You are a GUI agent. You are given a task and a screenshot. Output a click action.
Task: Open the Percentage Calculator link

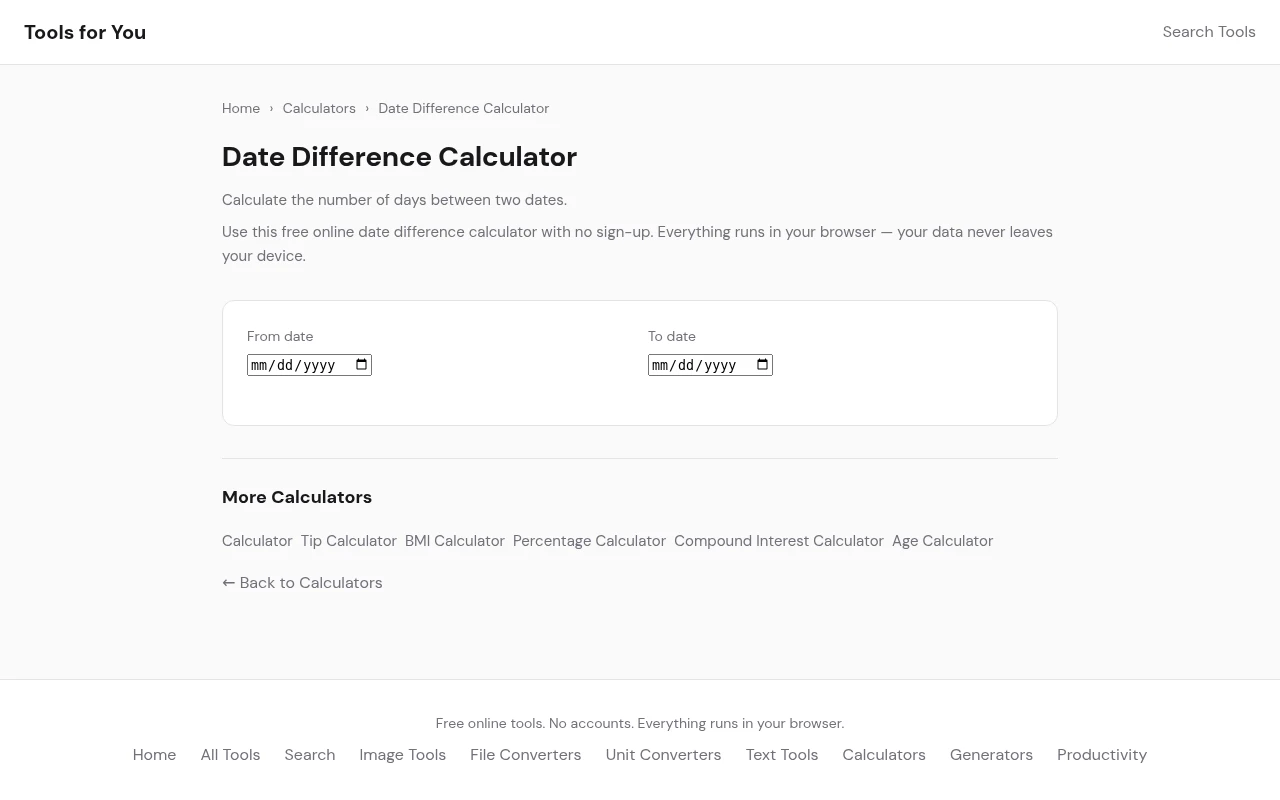(x=589, y=541)
